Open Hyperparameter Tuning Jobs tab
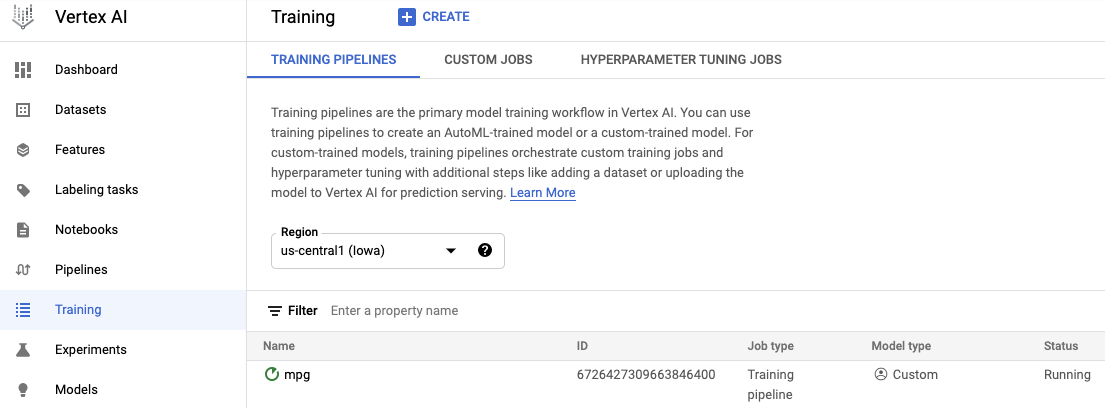 point(681,60)
